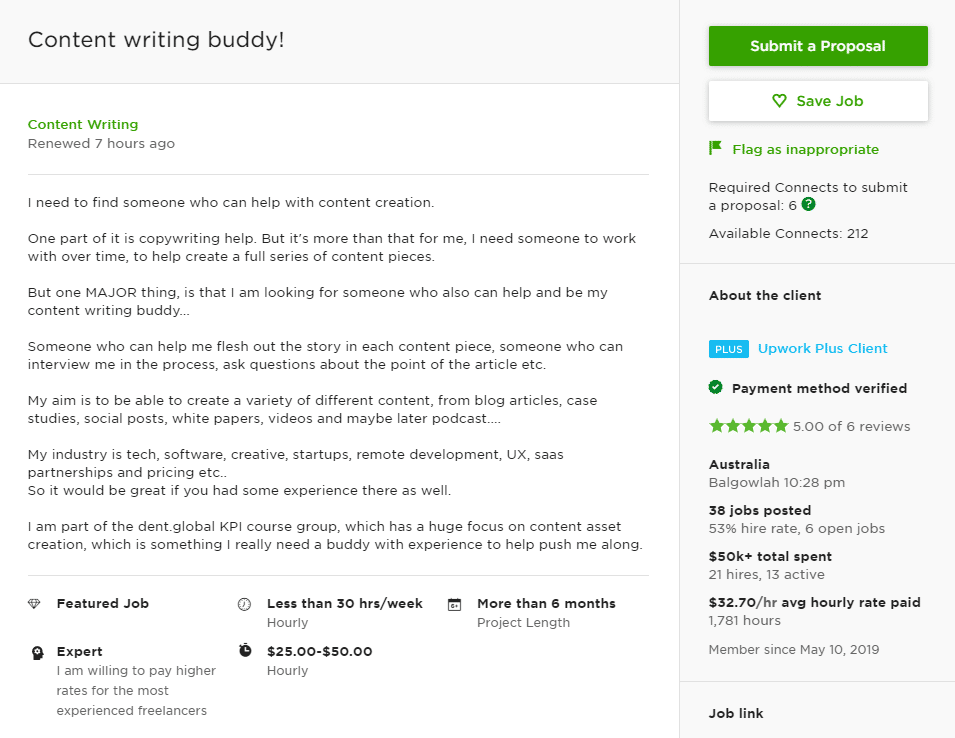The image size is (955, 738).
Task: Click the Job link section heading
Action: (735, 713)
